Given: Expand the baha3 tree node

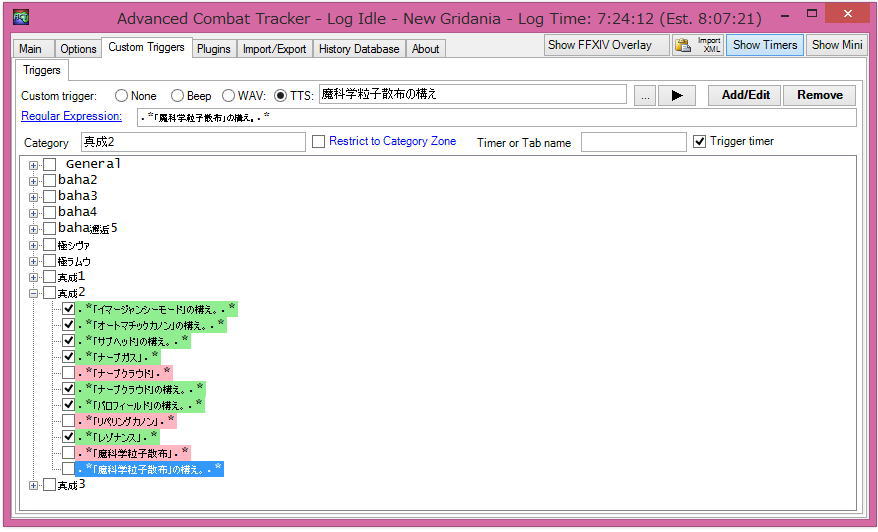Looking at the screenshot, I should (x=34, y=197).
